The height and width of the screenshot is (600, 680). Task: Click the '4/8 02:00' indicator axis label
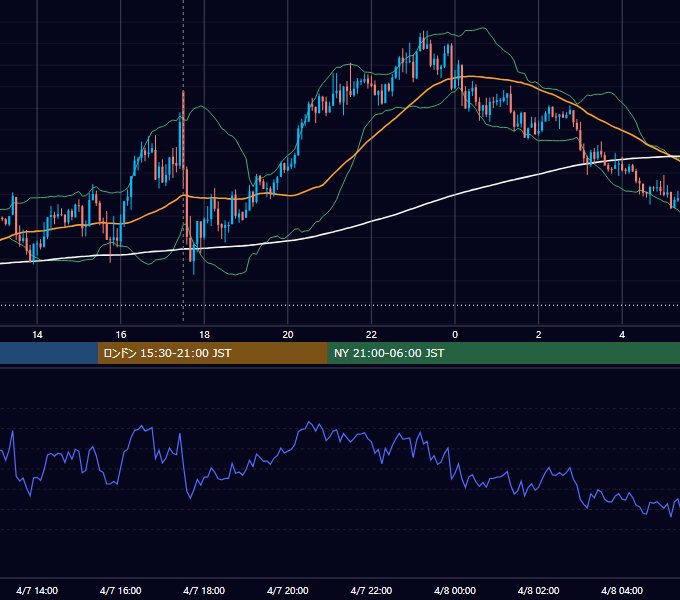point(538,590)
